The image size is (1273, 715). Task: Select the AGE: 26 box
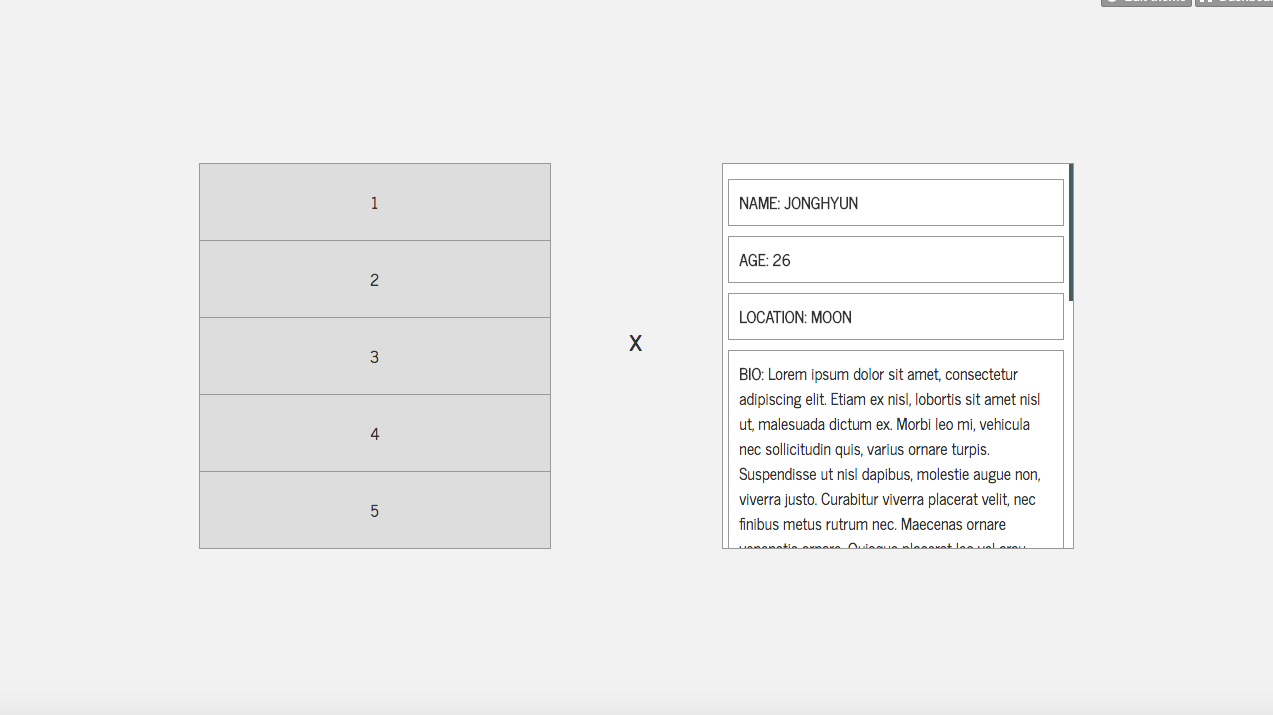895,260
